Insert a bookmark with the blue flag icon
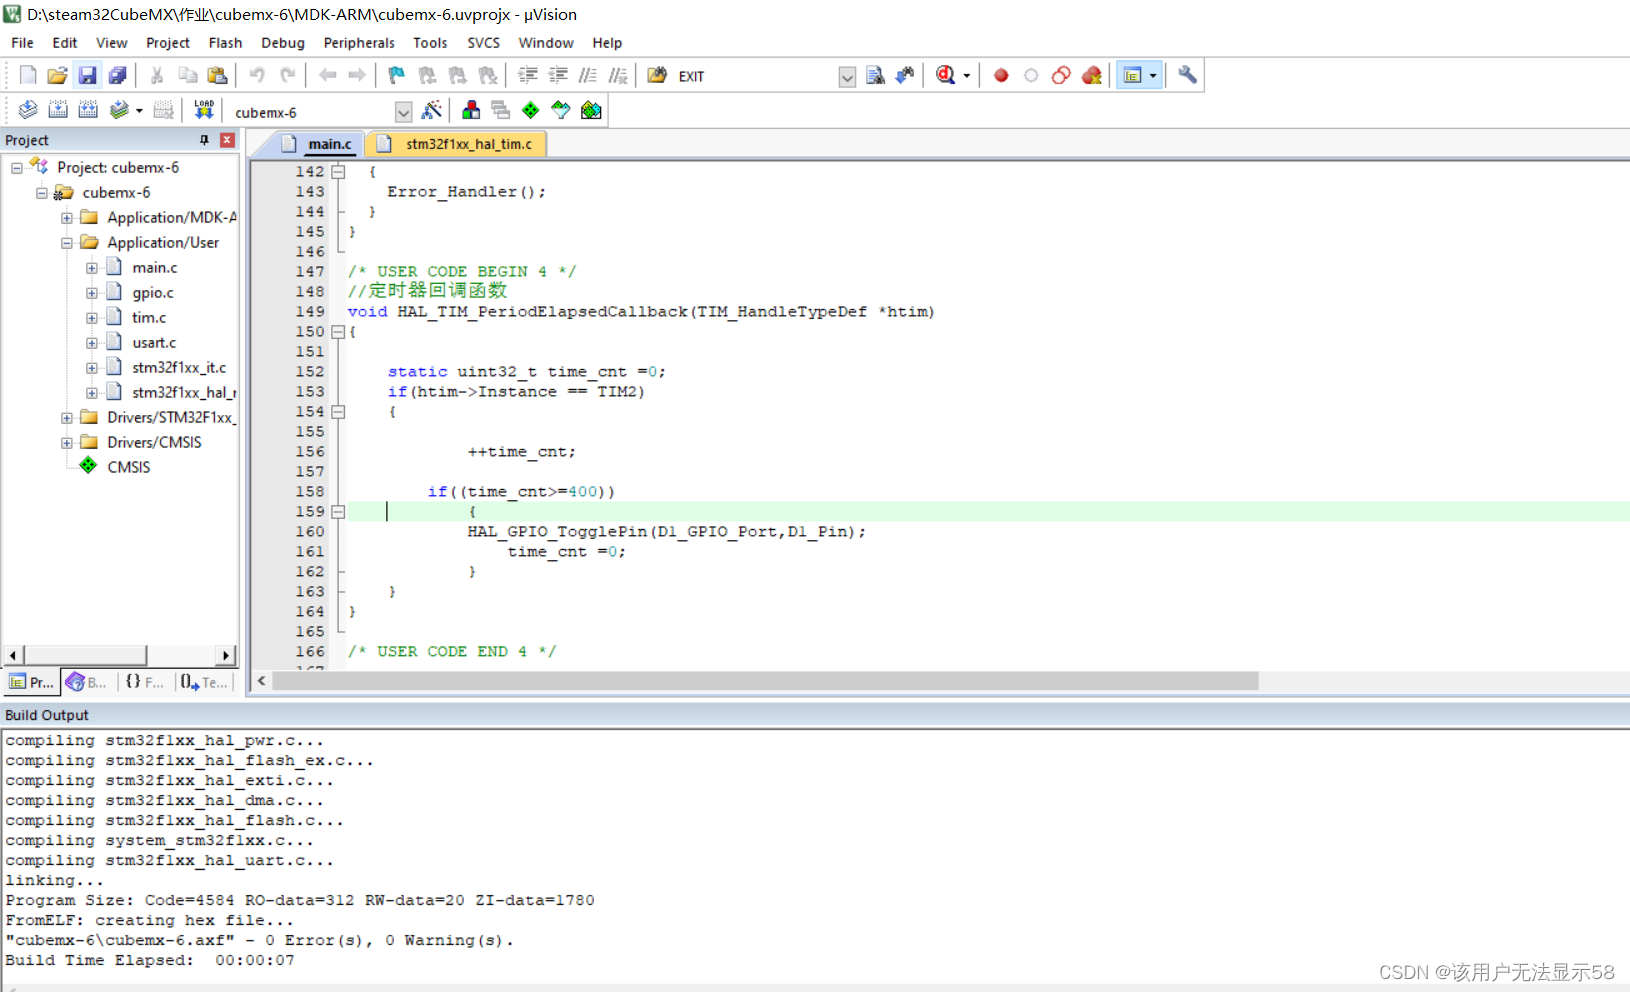The width and height of the screenshot is (1630, 992). (397, 75)
